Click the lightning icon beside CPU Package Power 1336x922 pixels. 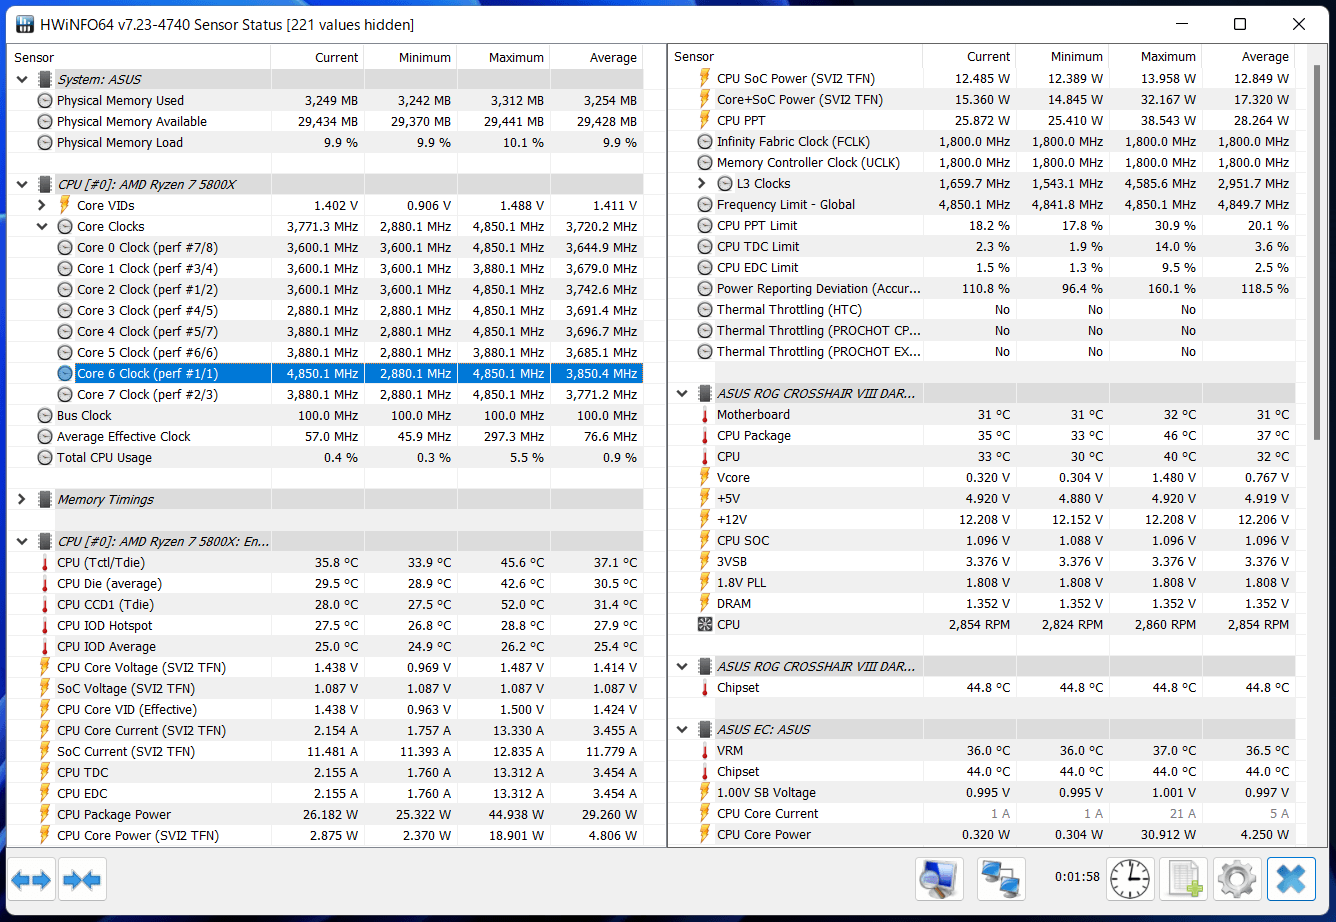pos(45,814)
